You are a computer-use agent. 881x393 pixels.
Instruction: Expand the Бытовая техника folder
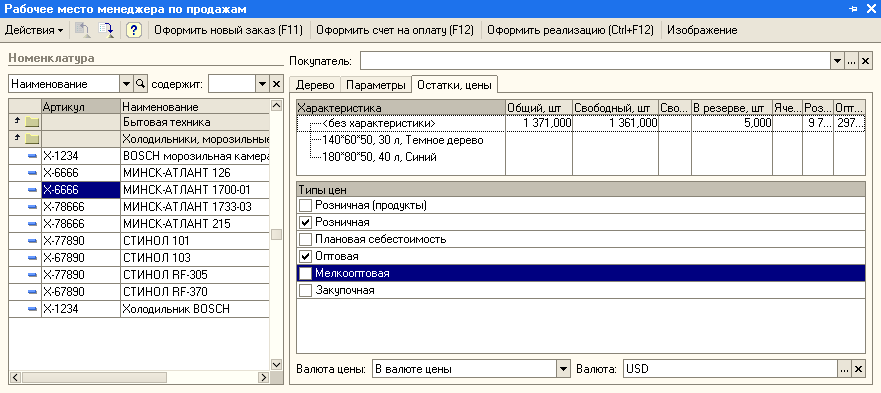coord(17,121)
